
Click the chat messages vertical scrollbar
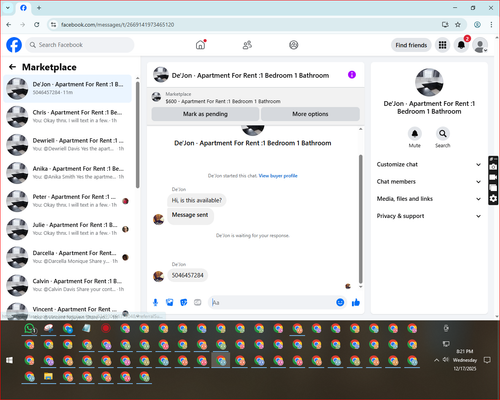click(360, 219)
